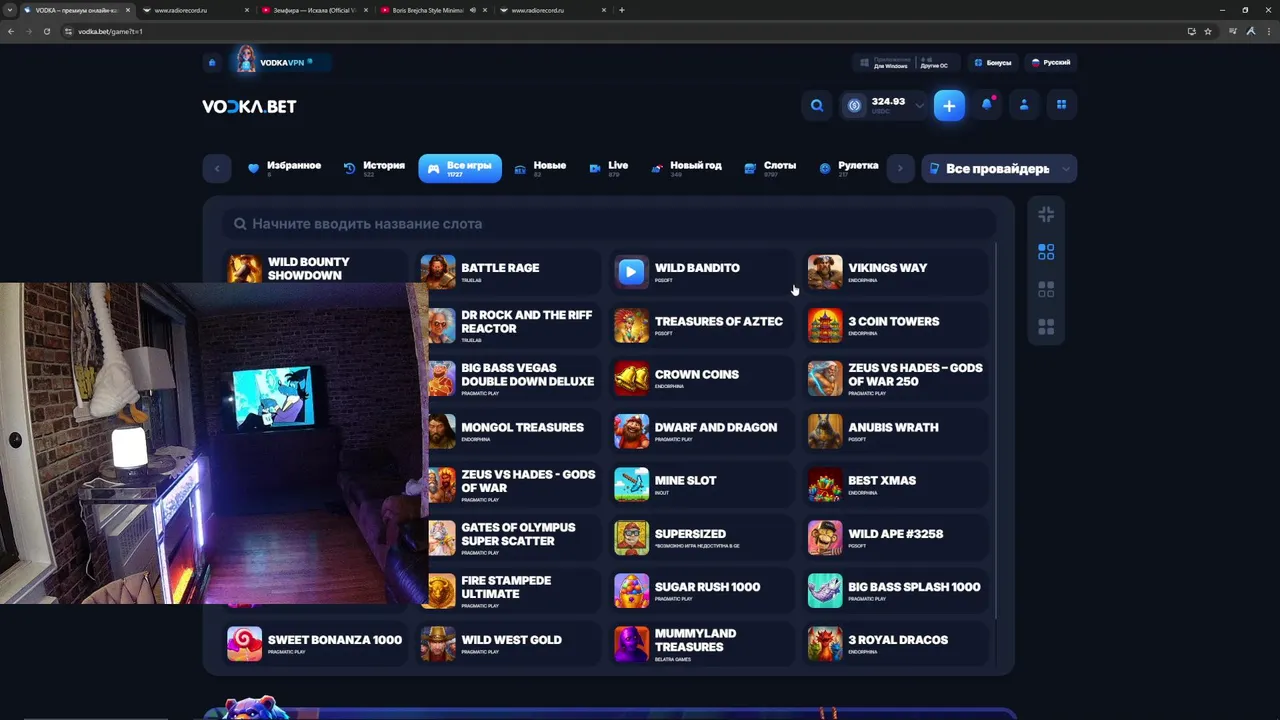Bookmark this page with the star icon

[x=1208, y=31]
